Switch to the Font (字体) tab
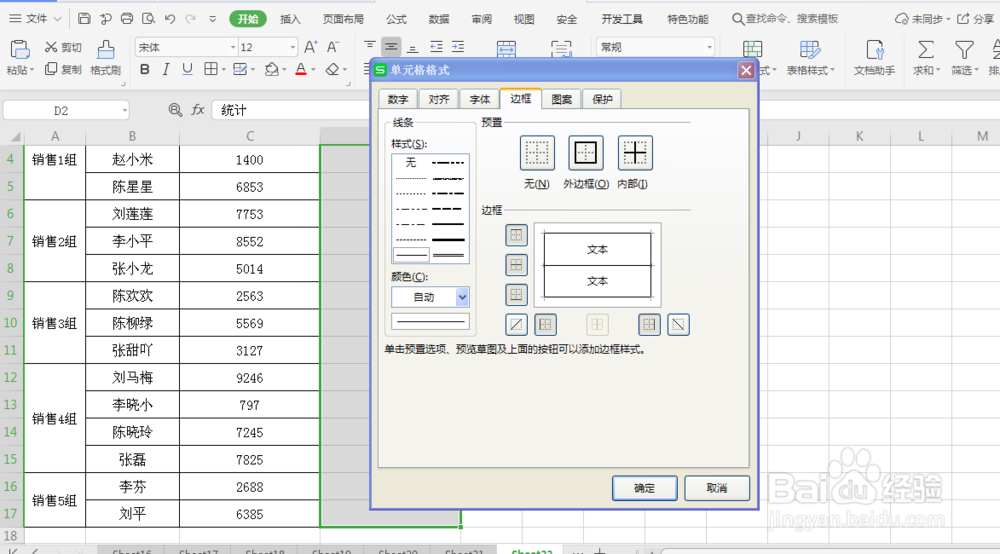The image size is (1000, 554). (480, 99)
